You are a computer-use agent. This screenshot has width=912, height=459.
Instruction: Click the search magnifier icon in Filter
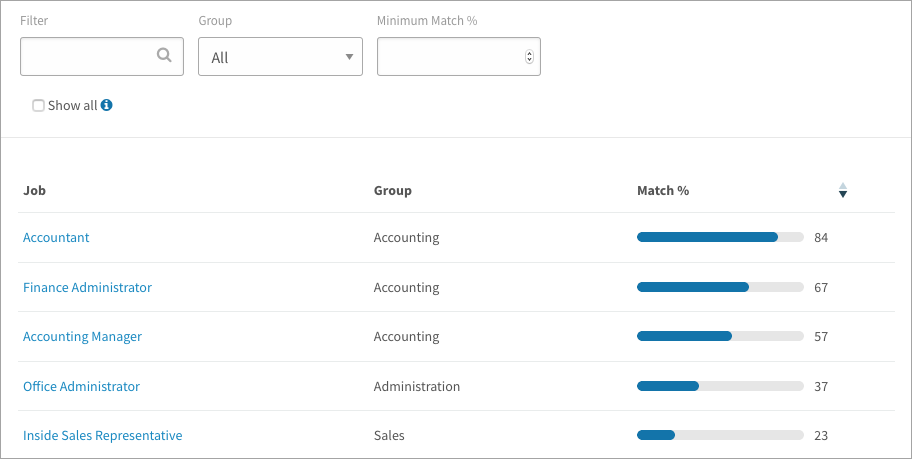tap(164, 55)
